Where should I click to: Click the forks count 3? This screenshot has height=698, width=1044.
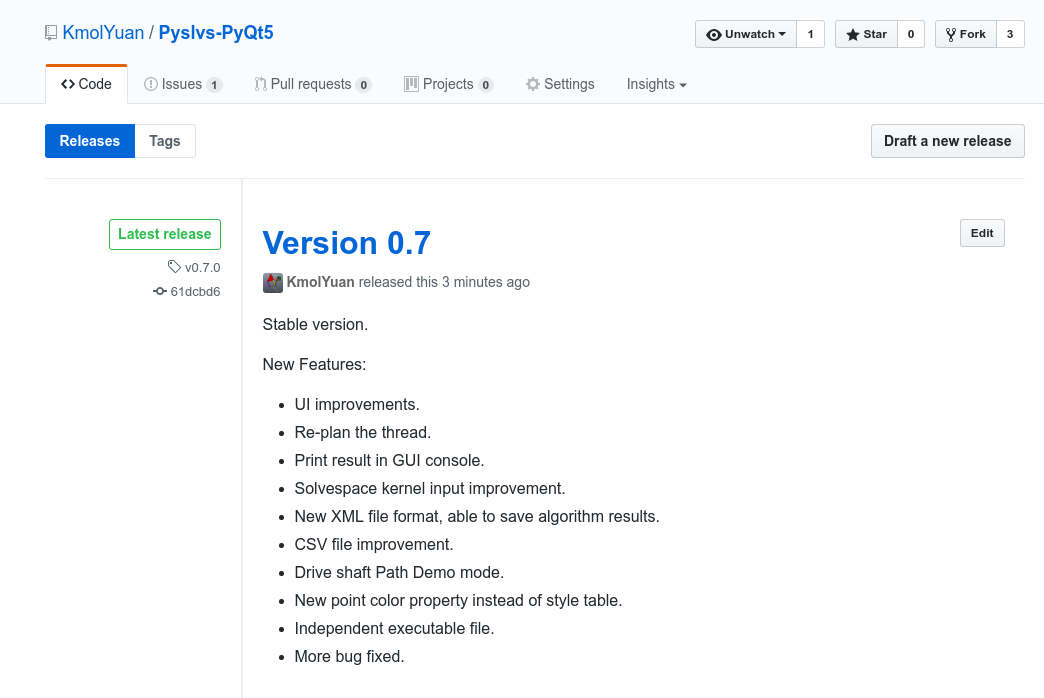point(1010,34)
